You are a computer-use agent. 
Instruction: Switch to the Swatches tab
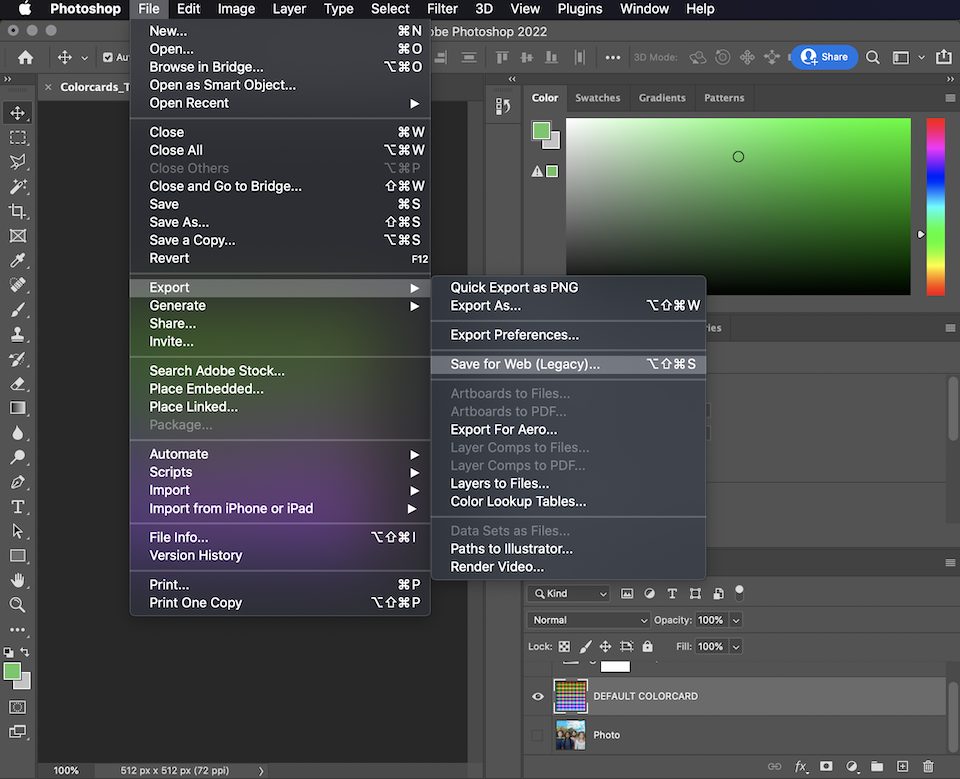pyautogui.click(x=598, y=98)
